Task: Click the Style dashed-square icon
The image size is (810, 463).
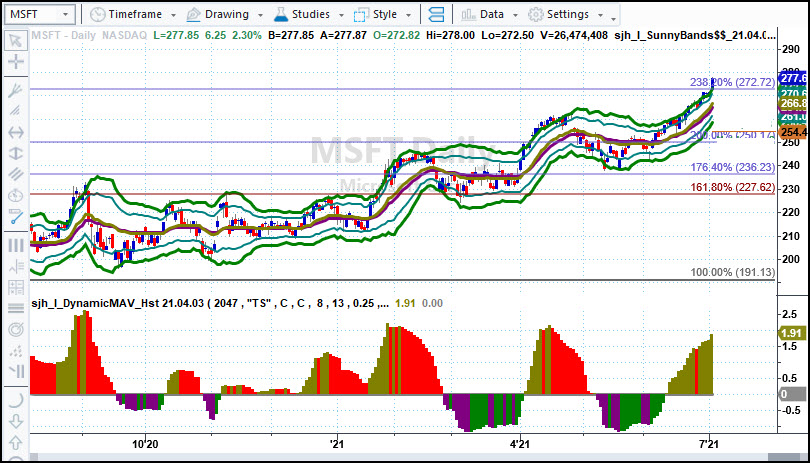Action: [361, 14]
